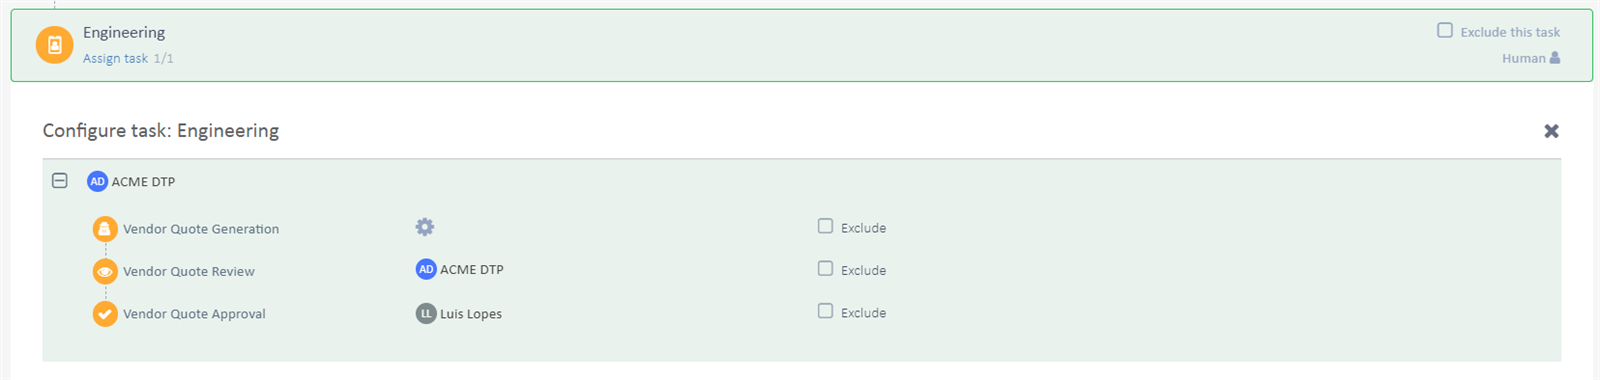Open the Assign task link
This screenshot has height=380, width=1600.
(x=115, y=58)
